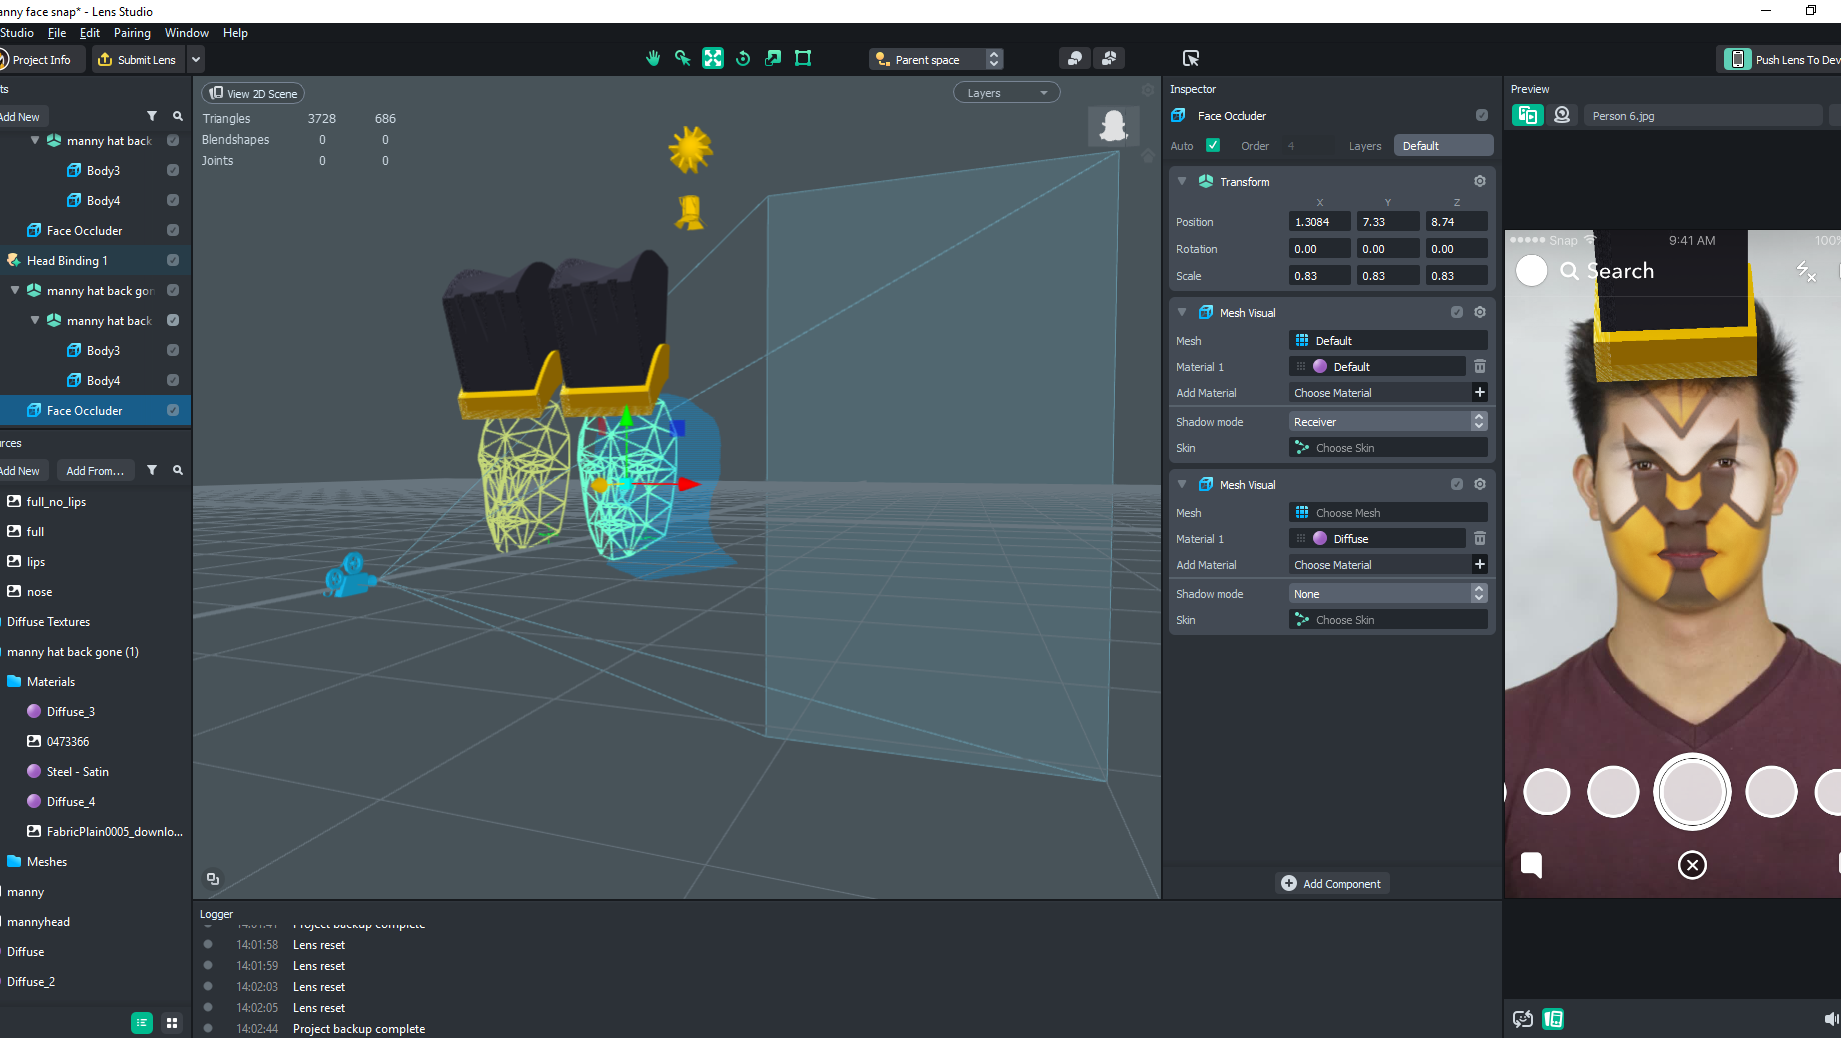Toggle visibility of last Body4 object

click(x=173, y=380)
